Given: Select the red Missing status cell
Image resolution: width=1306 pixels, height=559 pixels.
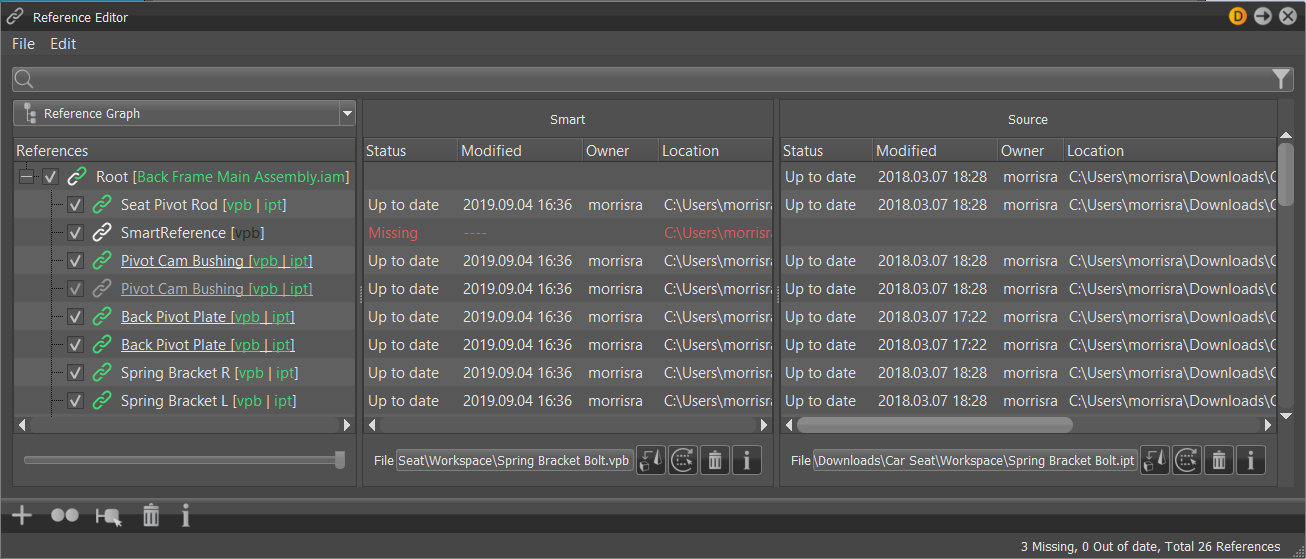Looking at the screenshot, I should click(393, 233).
